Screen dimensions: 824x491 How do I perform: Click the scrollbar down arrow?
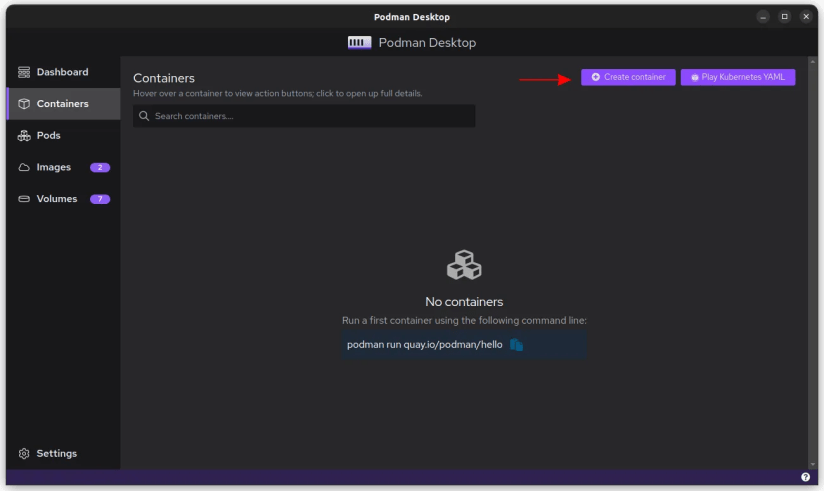812,465
